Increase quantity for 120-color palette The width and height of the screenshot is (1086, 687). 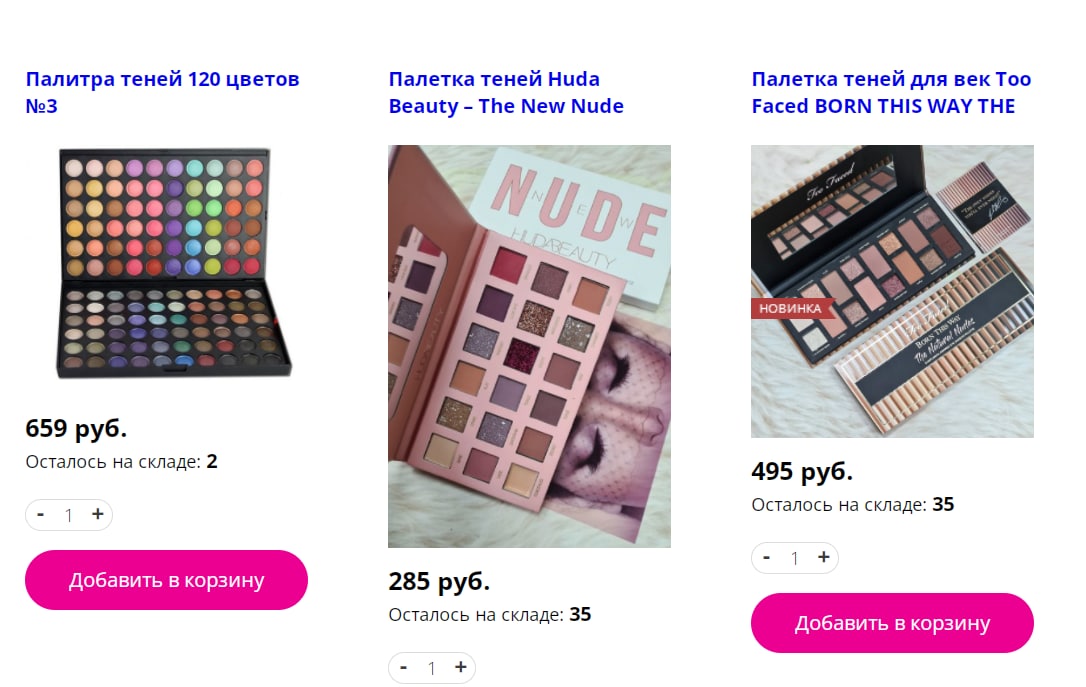pyautogui.click(x=98, y=515)
